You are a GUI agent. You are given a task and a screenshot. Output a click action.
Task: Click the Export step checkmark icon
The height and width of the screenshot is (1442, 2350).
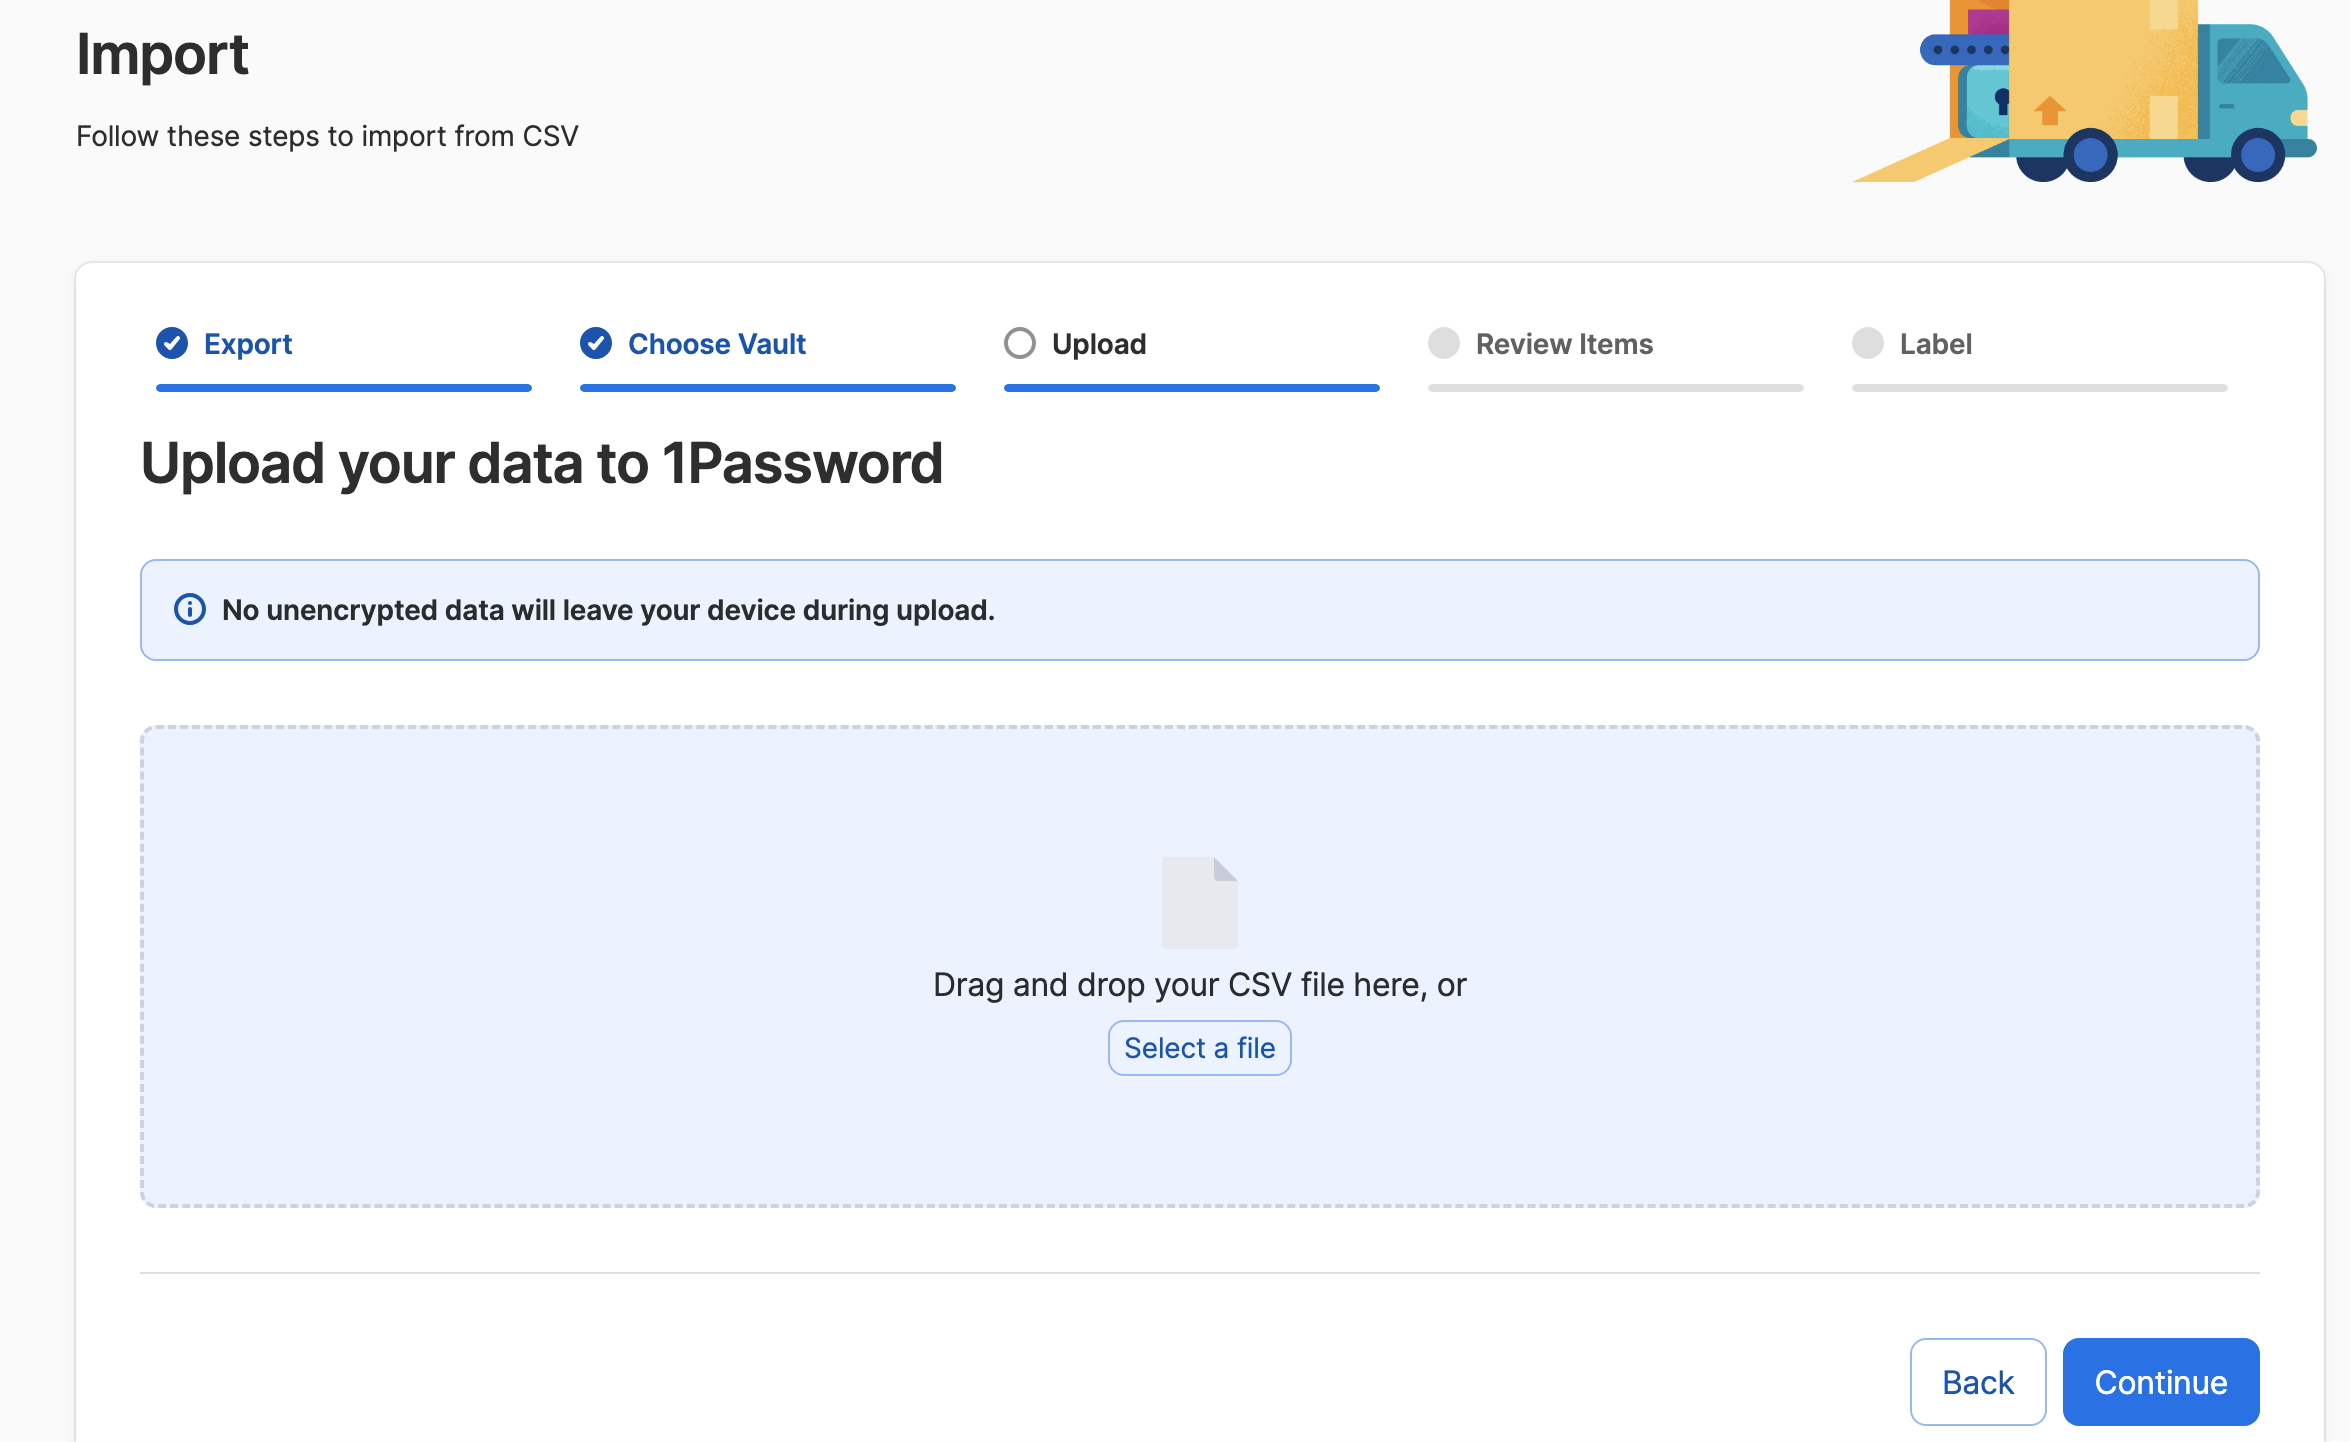click(x=172, y=343)
